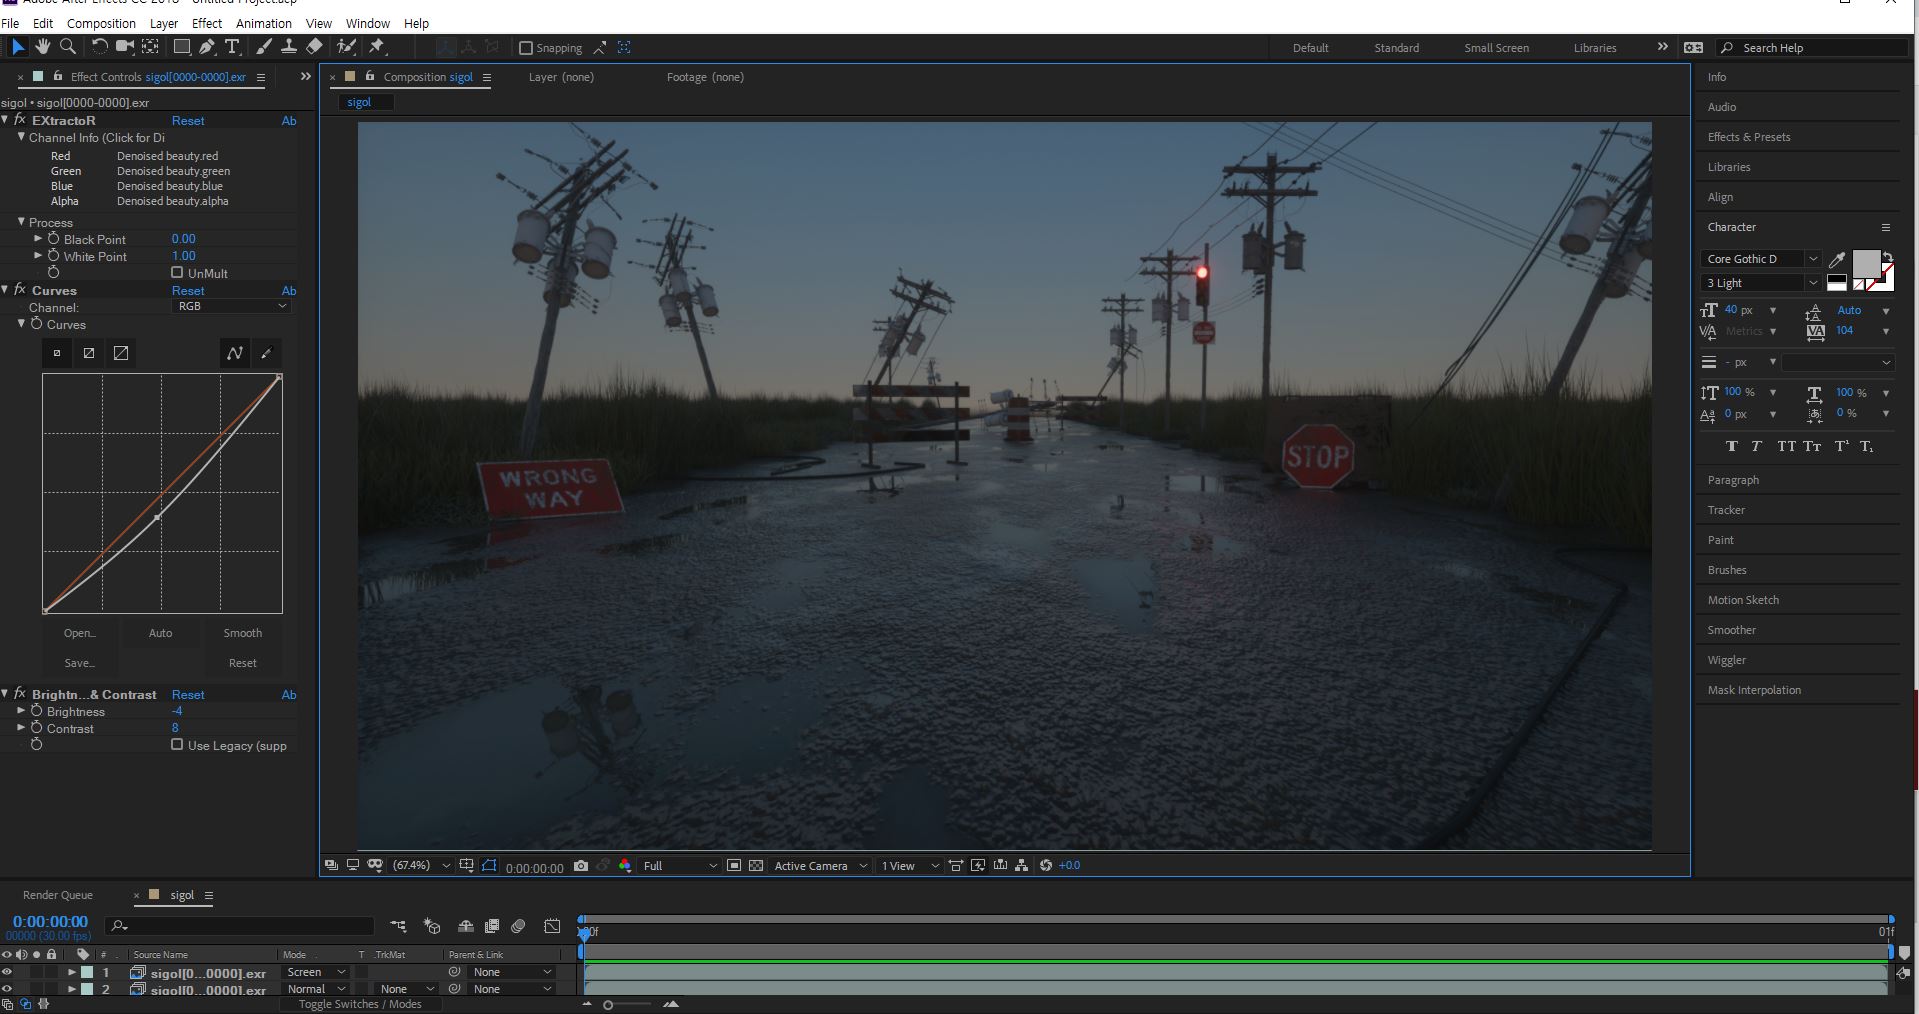1919x1014 pixels.
Task: Hide layer 1 sigol eye toggle
Action: tap(7, 972)
